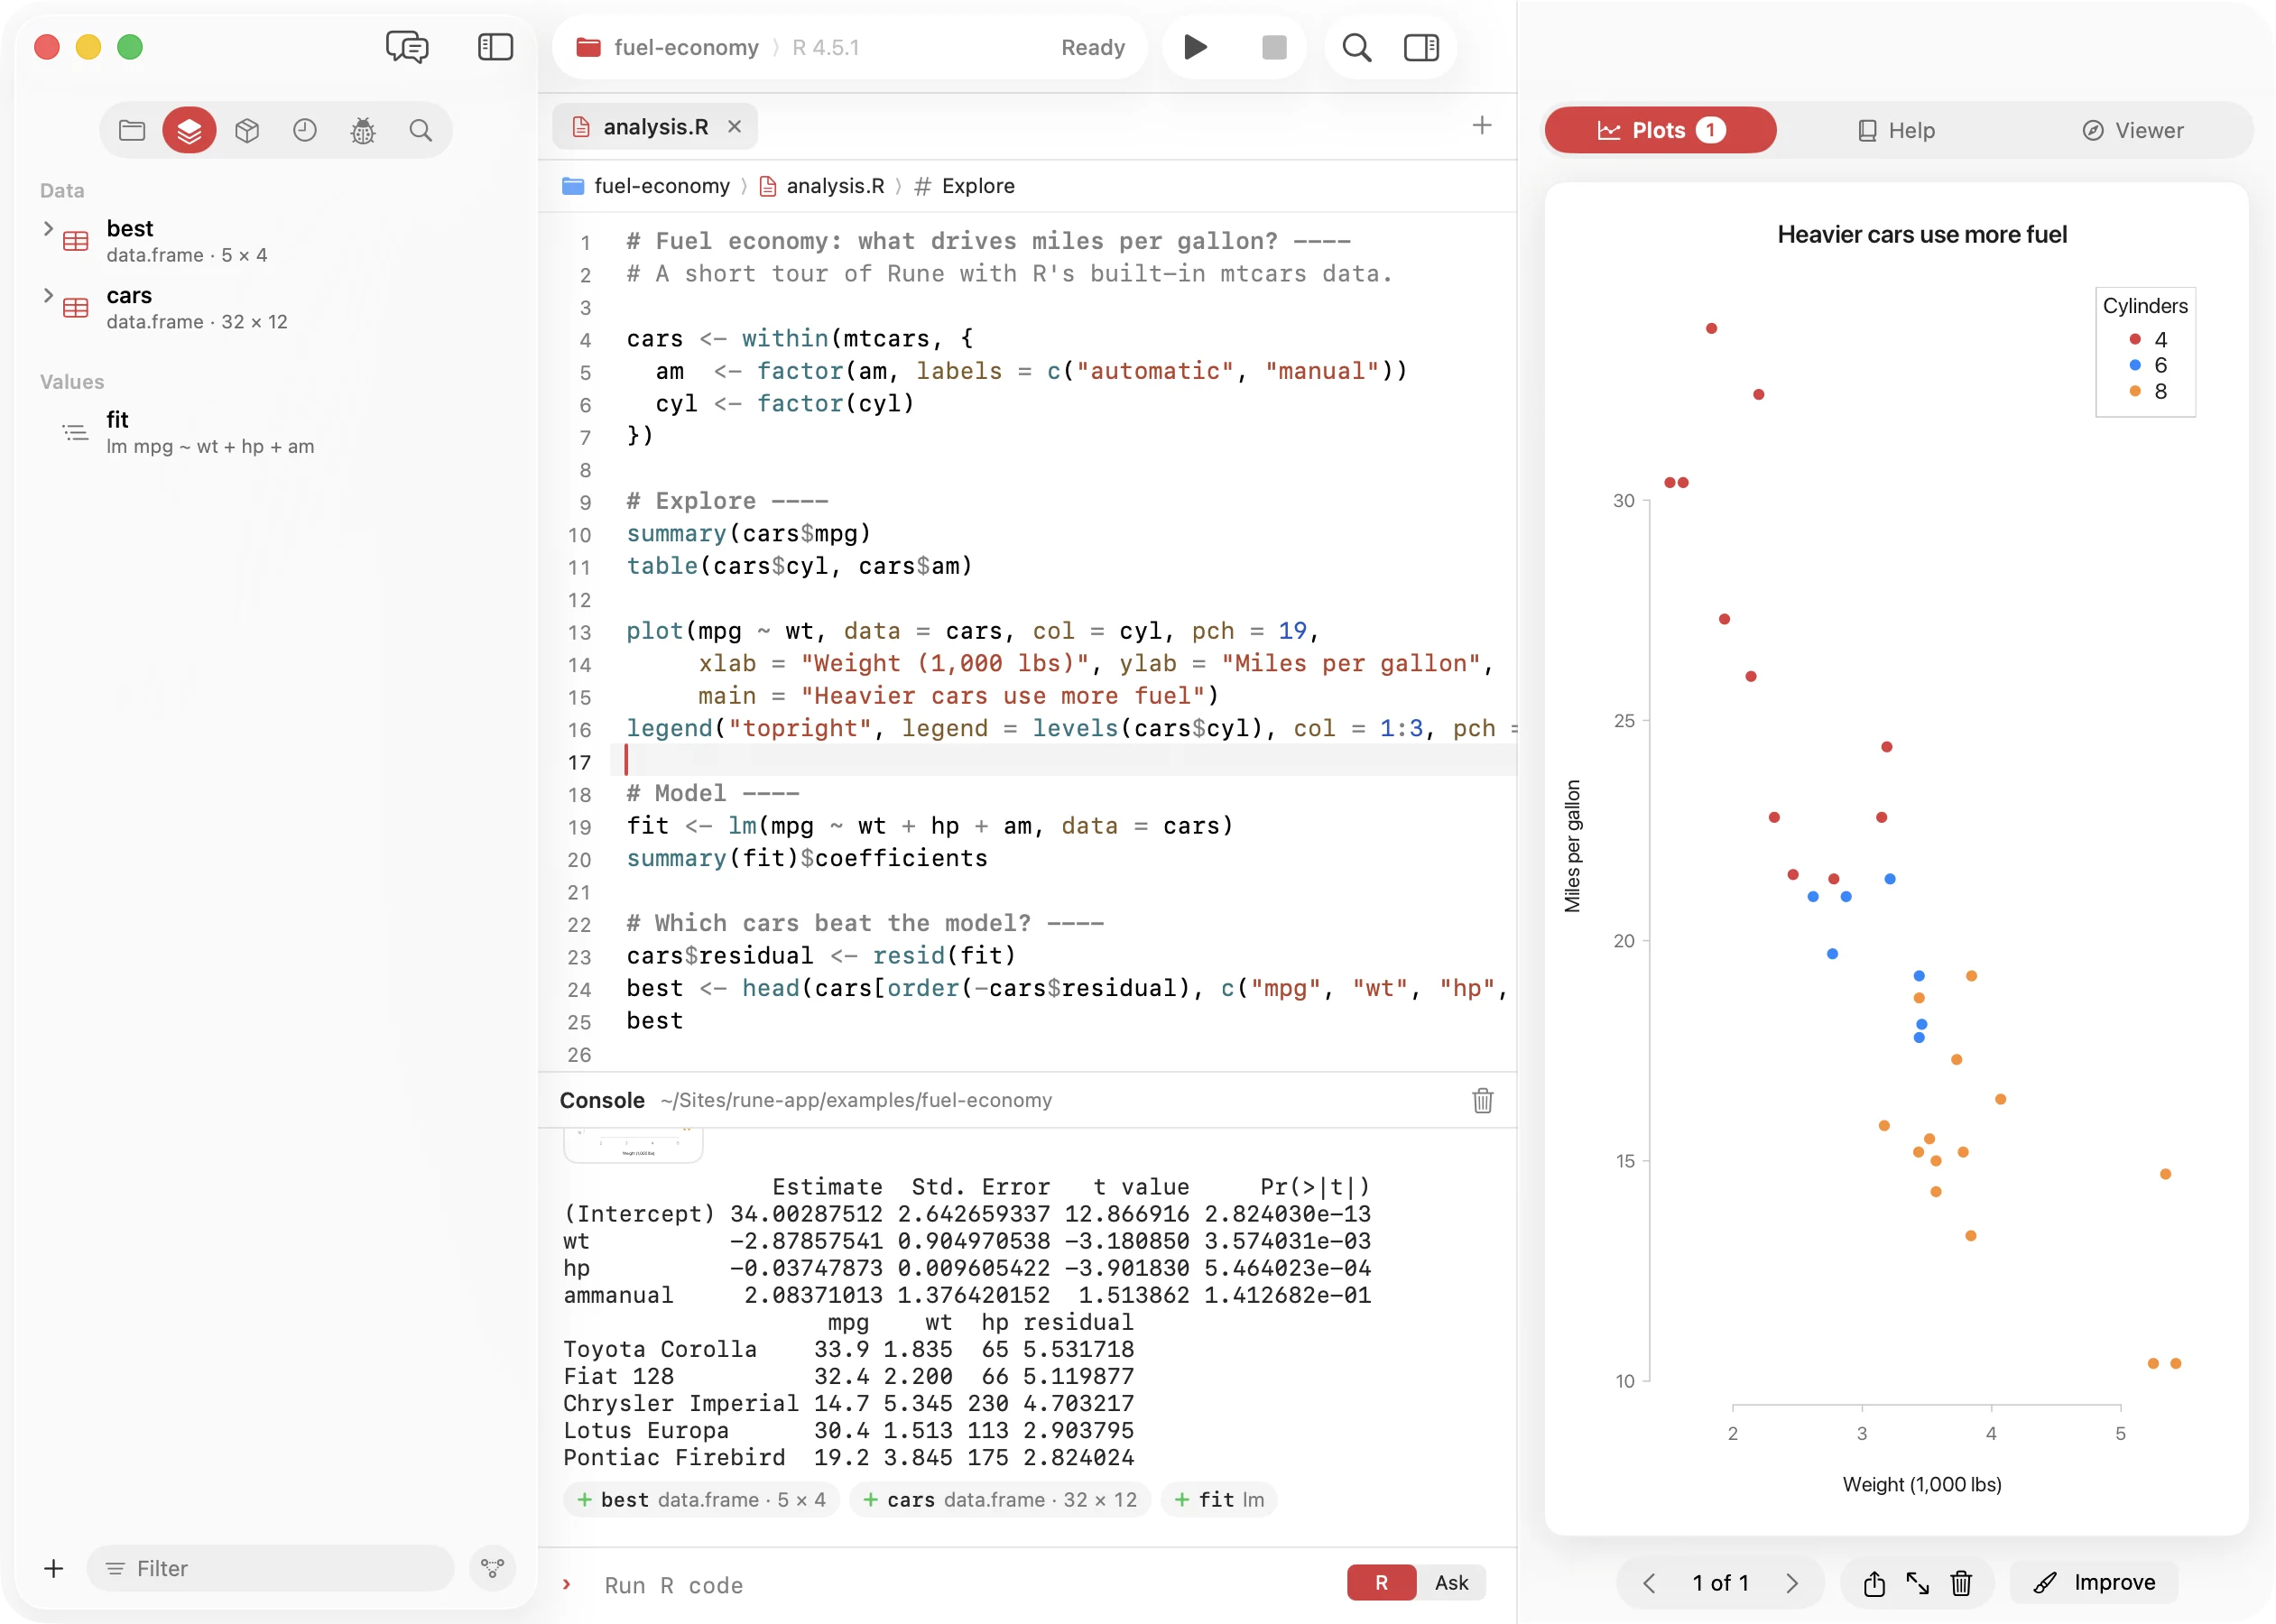Switch to the Viewer tab
The width and height of the screenshot is (2276, 1624).
point(2133,130)
